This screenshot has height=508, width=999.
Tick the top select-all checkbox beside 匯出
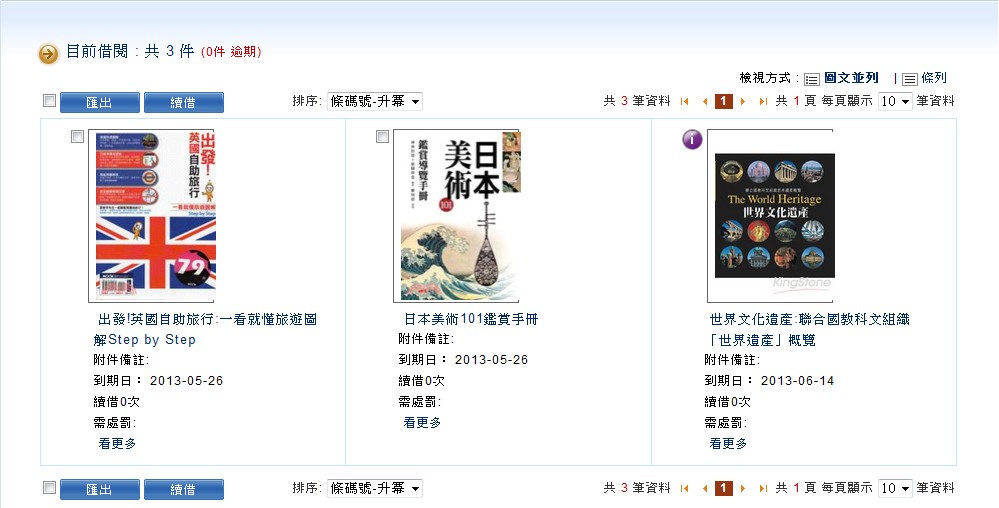[x=49, y=100]
